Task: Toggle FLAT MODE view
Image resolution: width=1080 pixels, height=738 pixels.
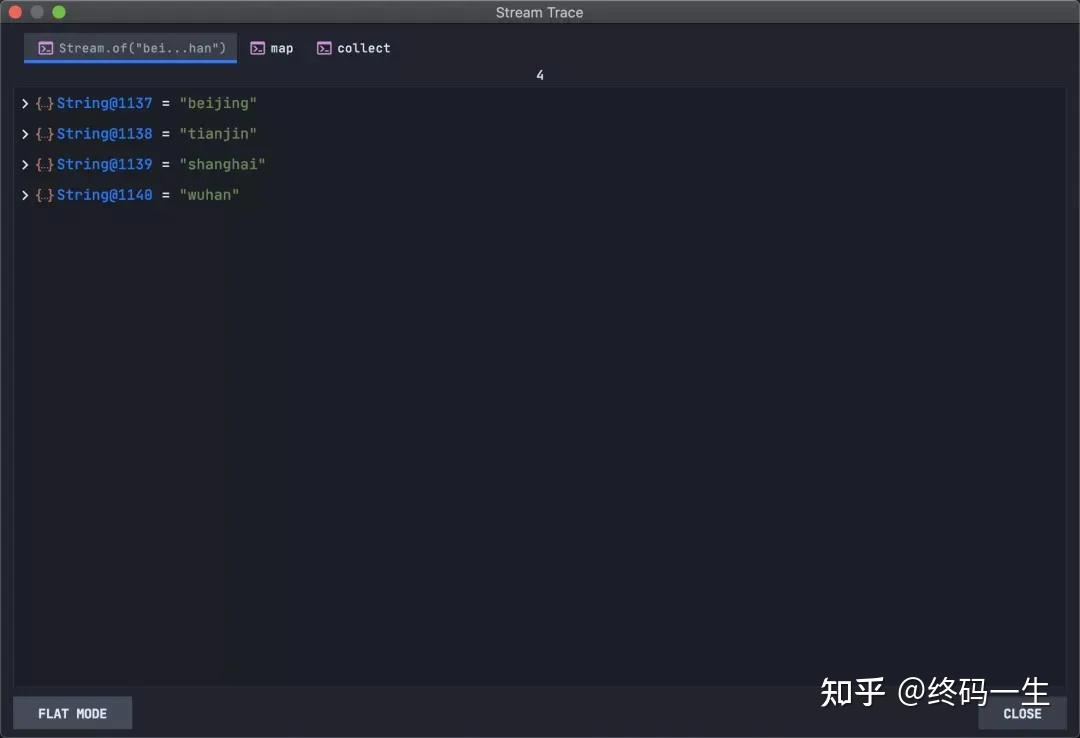Action: click(x=72, y=713)
